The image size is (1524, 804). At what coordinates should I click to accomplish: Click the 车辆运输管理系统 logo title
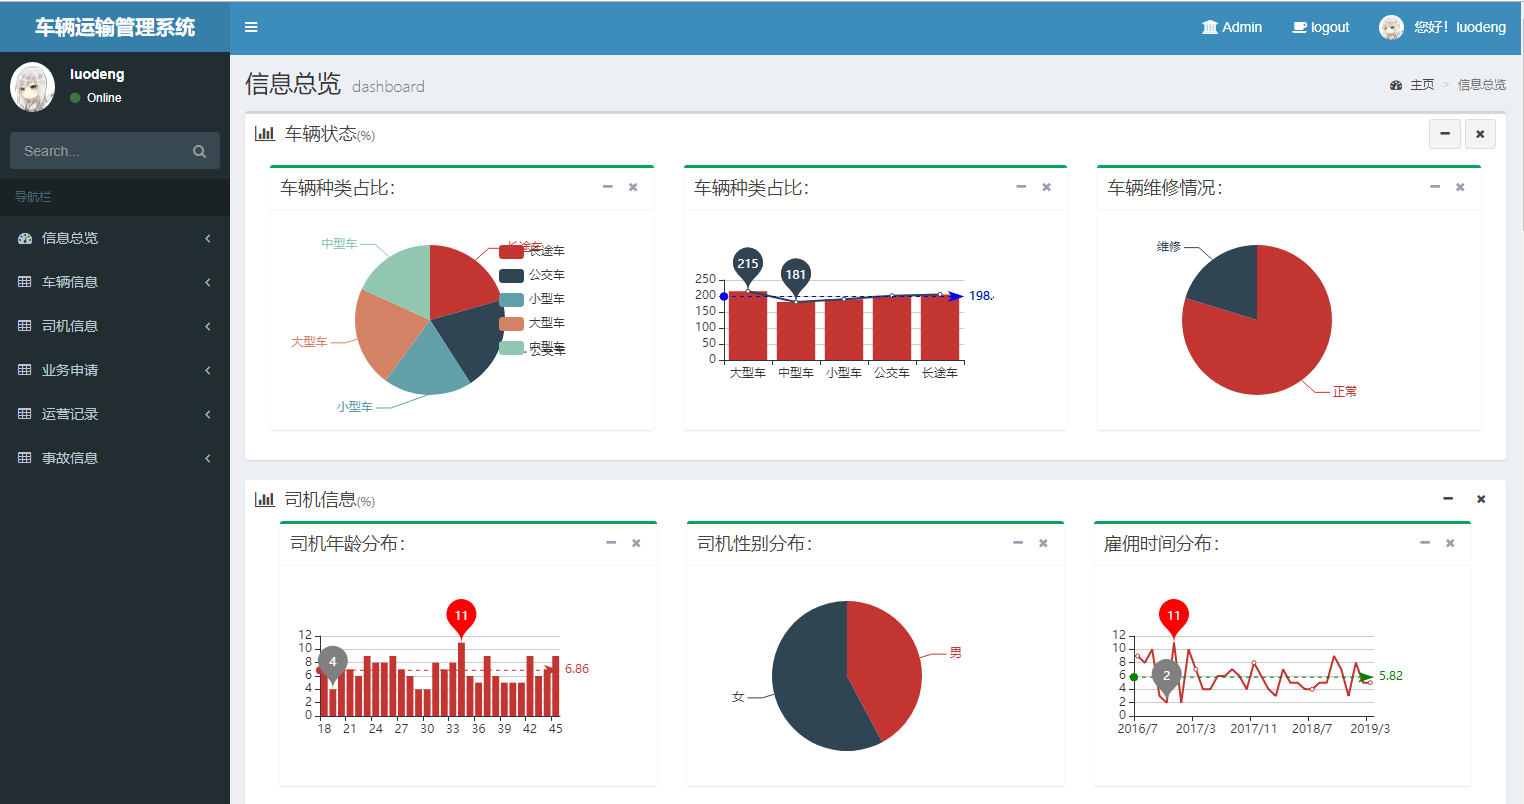(x=115, y=27)
